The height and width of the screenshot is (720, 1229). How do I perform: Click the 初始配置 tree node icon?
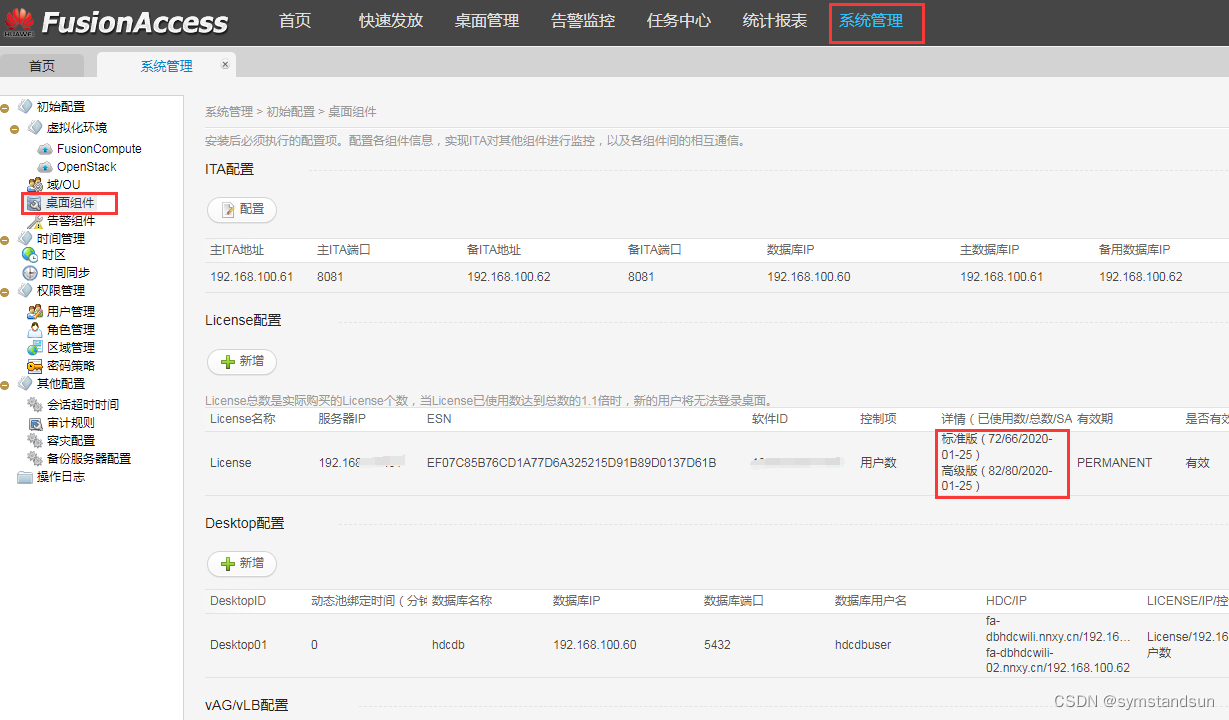(25, 107)
